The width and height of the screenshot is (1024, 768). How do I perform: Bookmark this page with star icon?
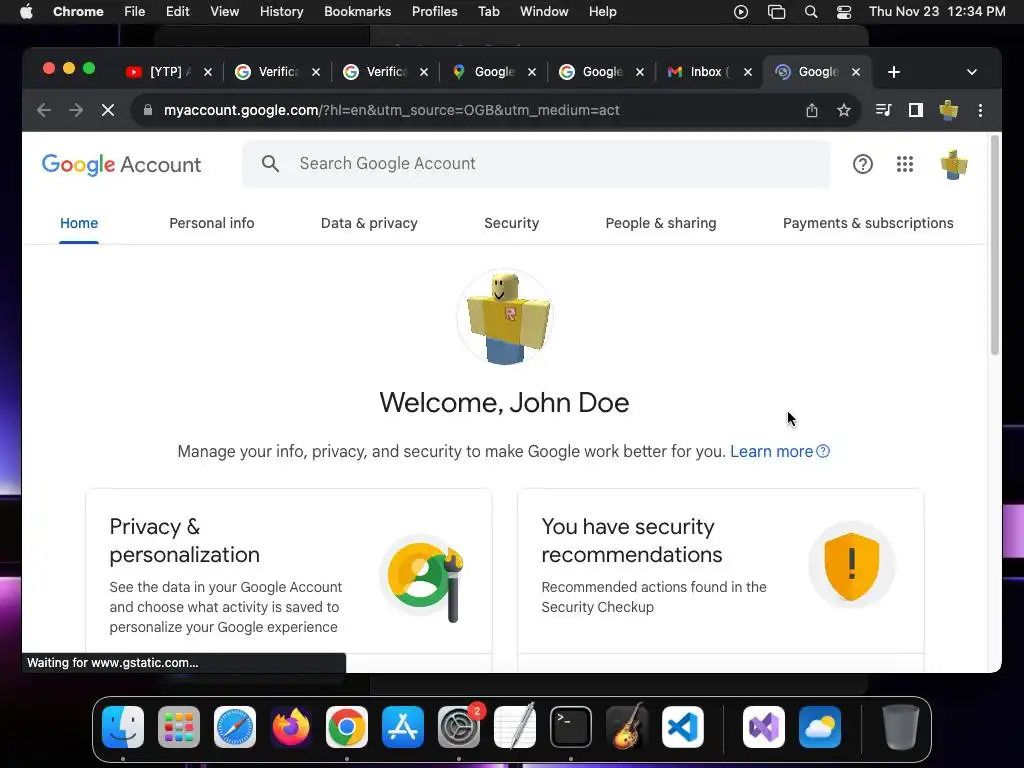[844, 110]
